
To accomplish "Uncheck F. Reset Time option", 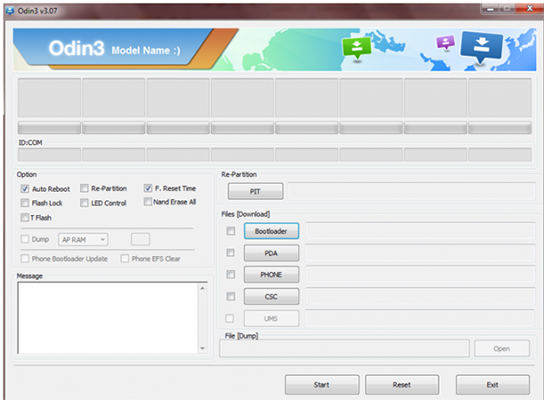I will [148, 188].
